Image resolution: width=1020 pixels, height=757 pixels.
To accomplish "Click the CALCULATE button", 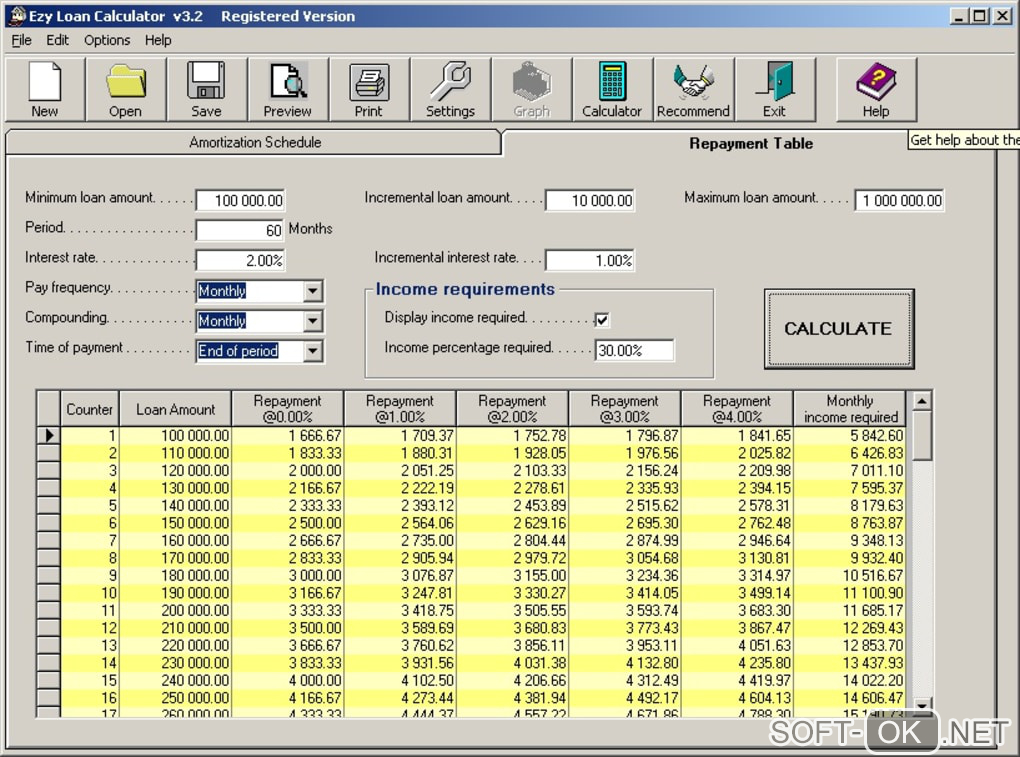I will click(x=839, y=328).
